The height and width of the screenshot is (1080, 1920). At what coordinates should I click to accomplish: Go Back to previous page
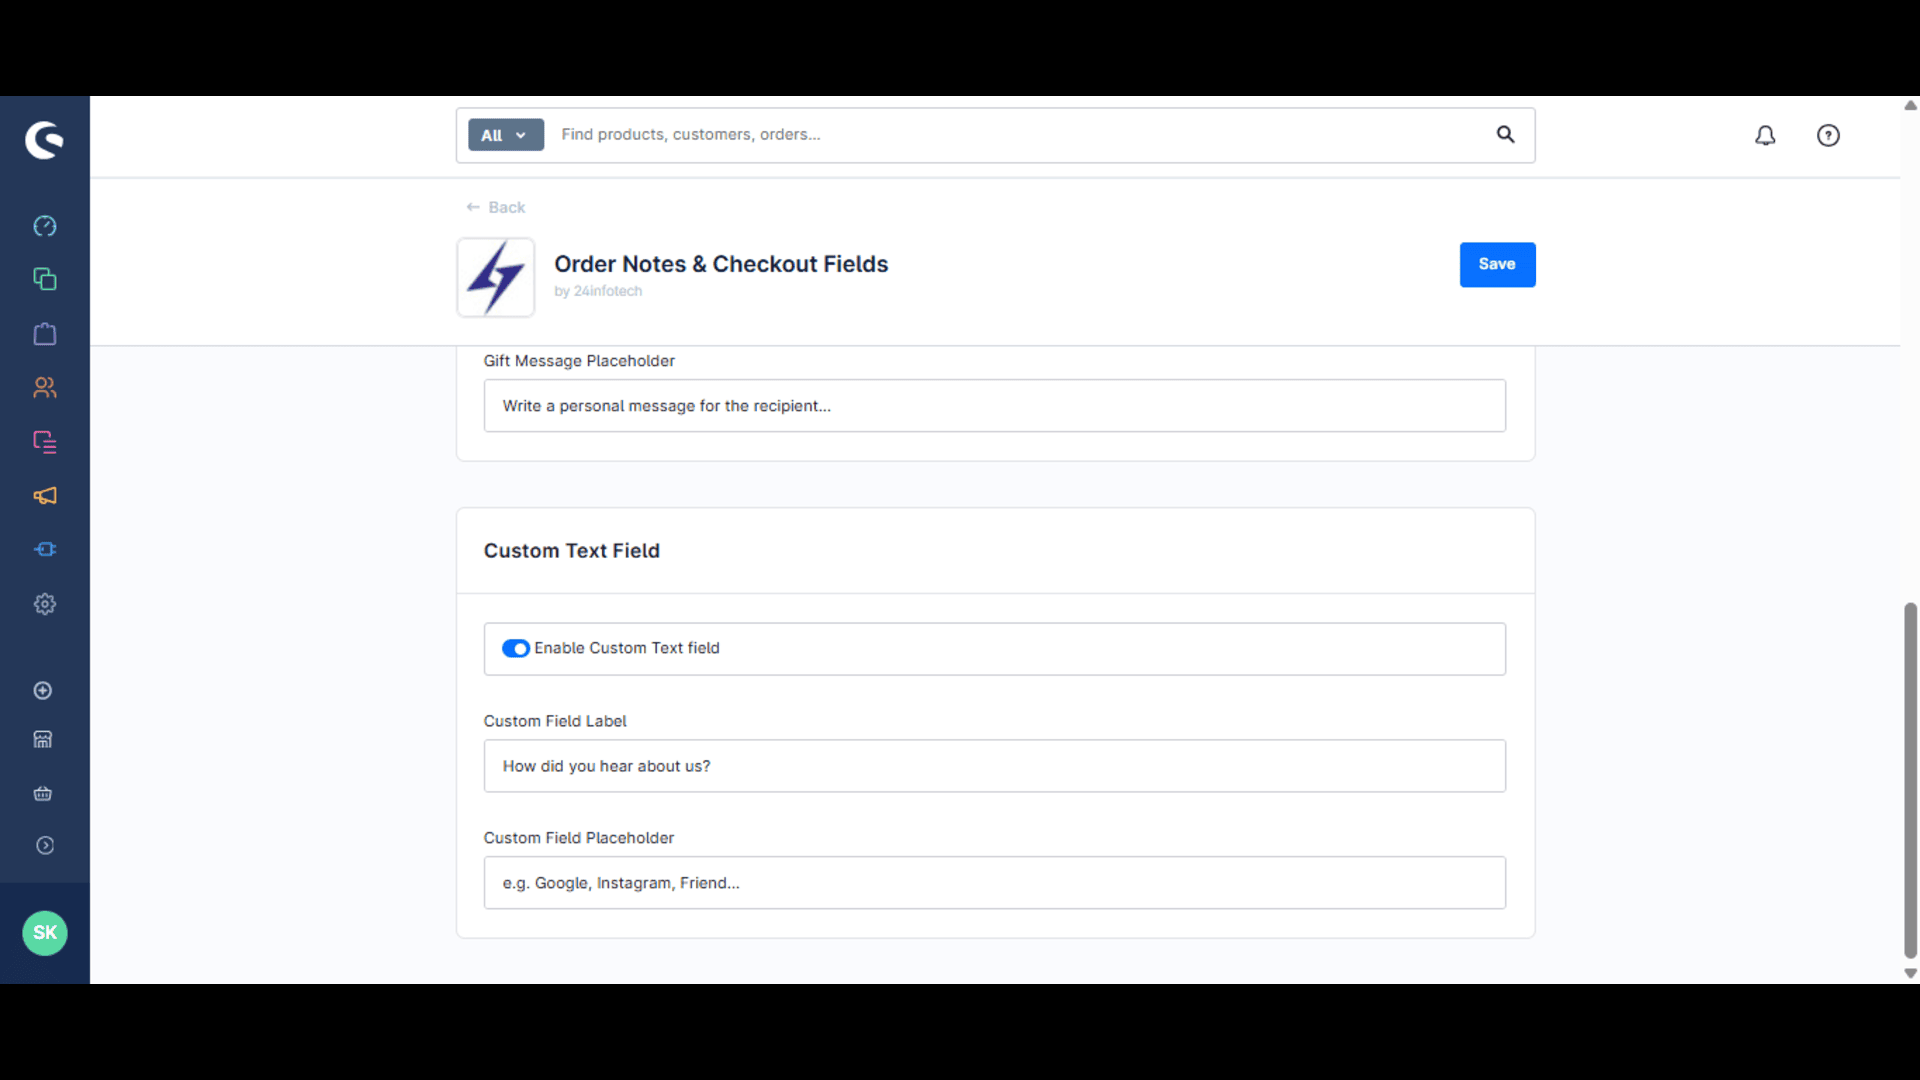[x=496, y=207]
